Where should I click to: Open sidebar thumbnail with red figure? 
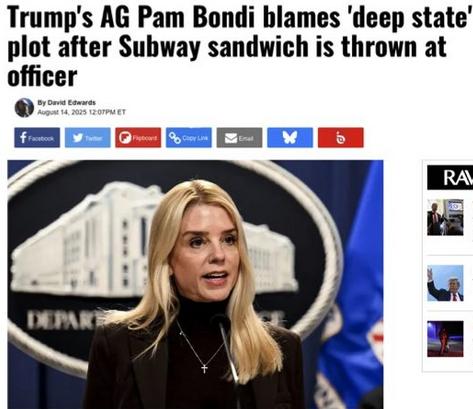[x=445, y=339]
